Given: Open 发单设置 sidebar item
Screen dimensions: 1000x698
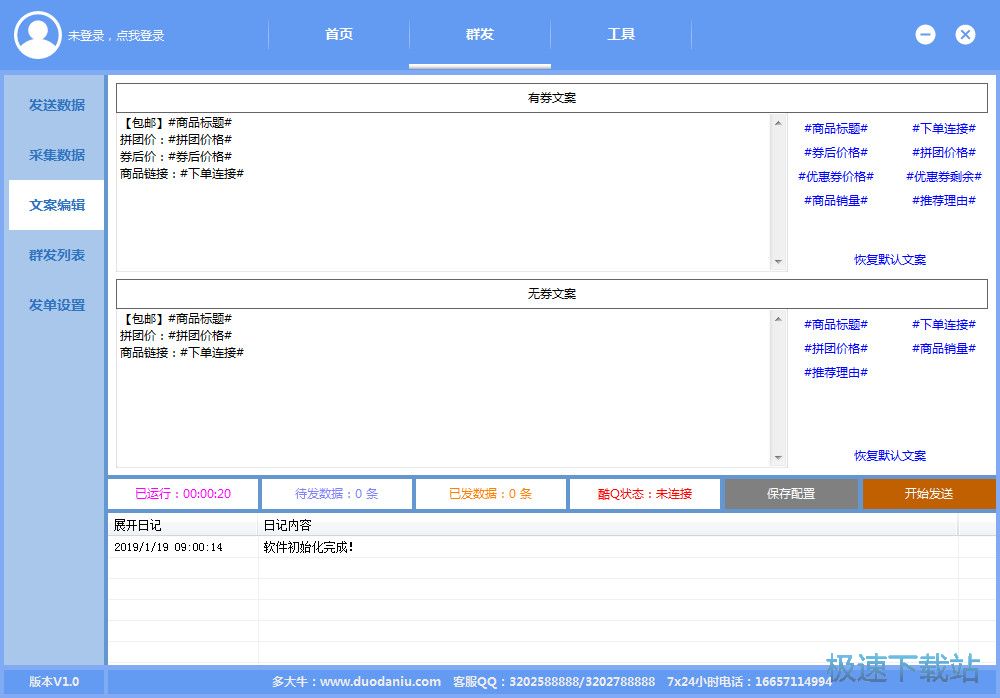Looking at the screenshot, I should coord(56,305).
